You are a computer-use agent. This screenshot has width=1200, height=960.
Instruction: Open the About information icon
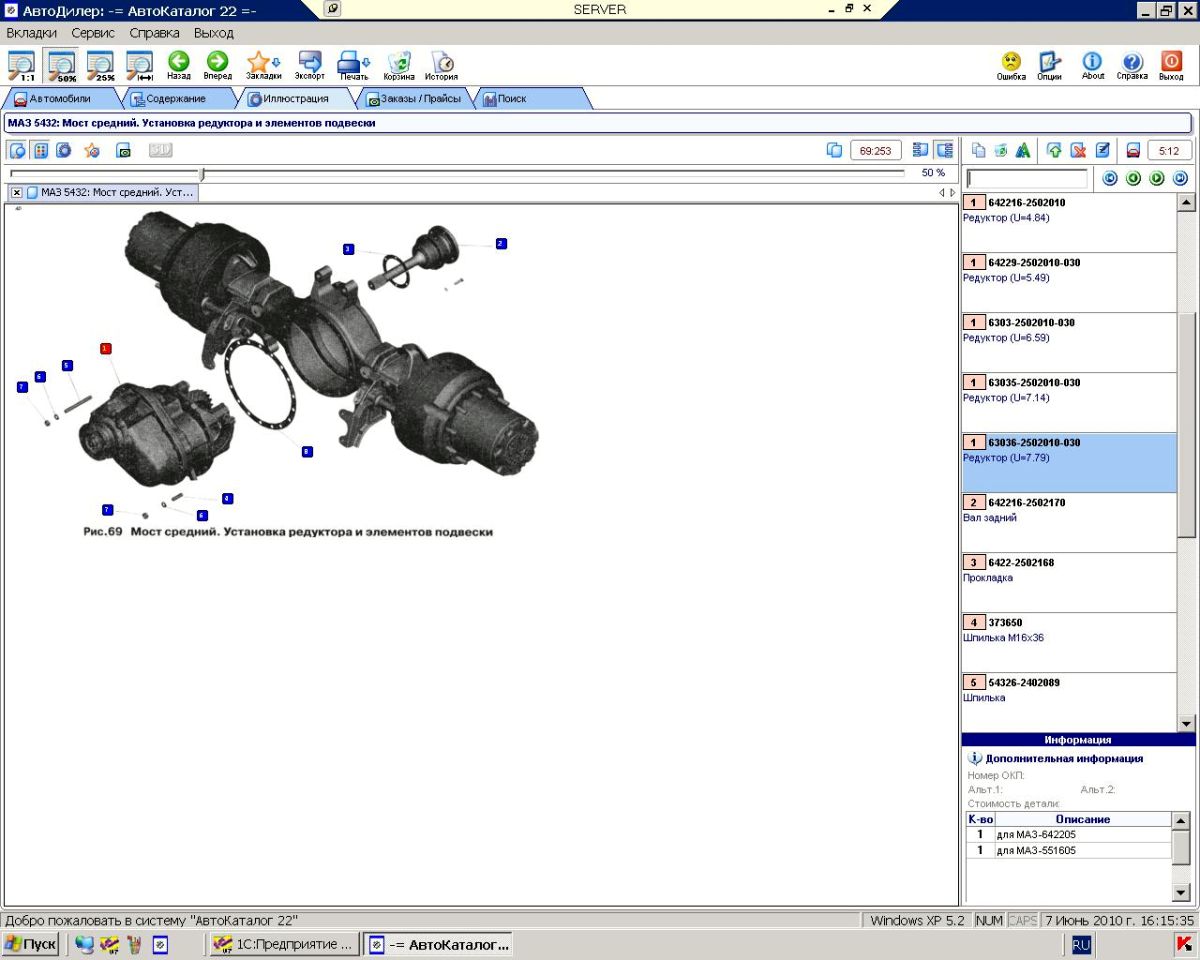pos(1093,66)
